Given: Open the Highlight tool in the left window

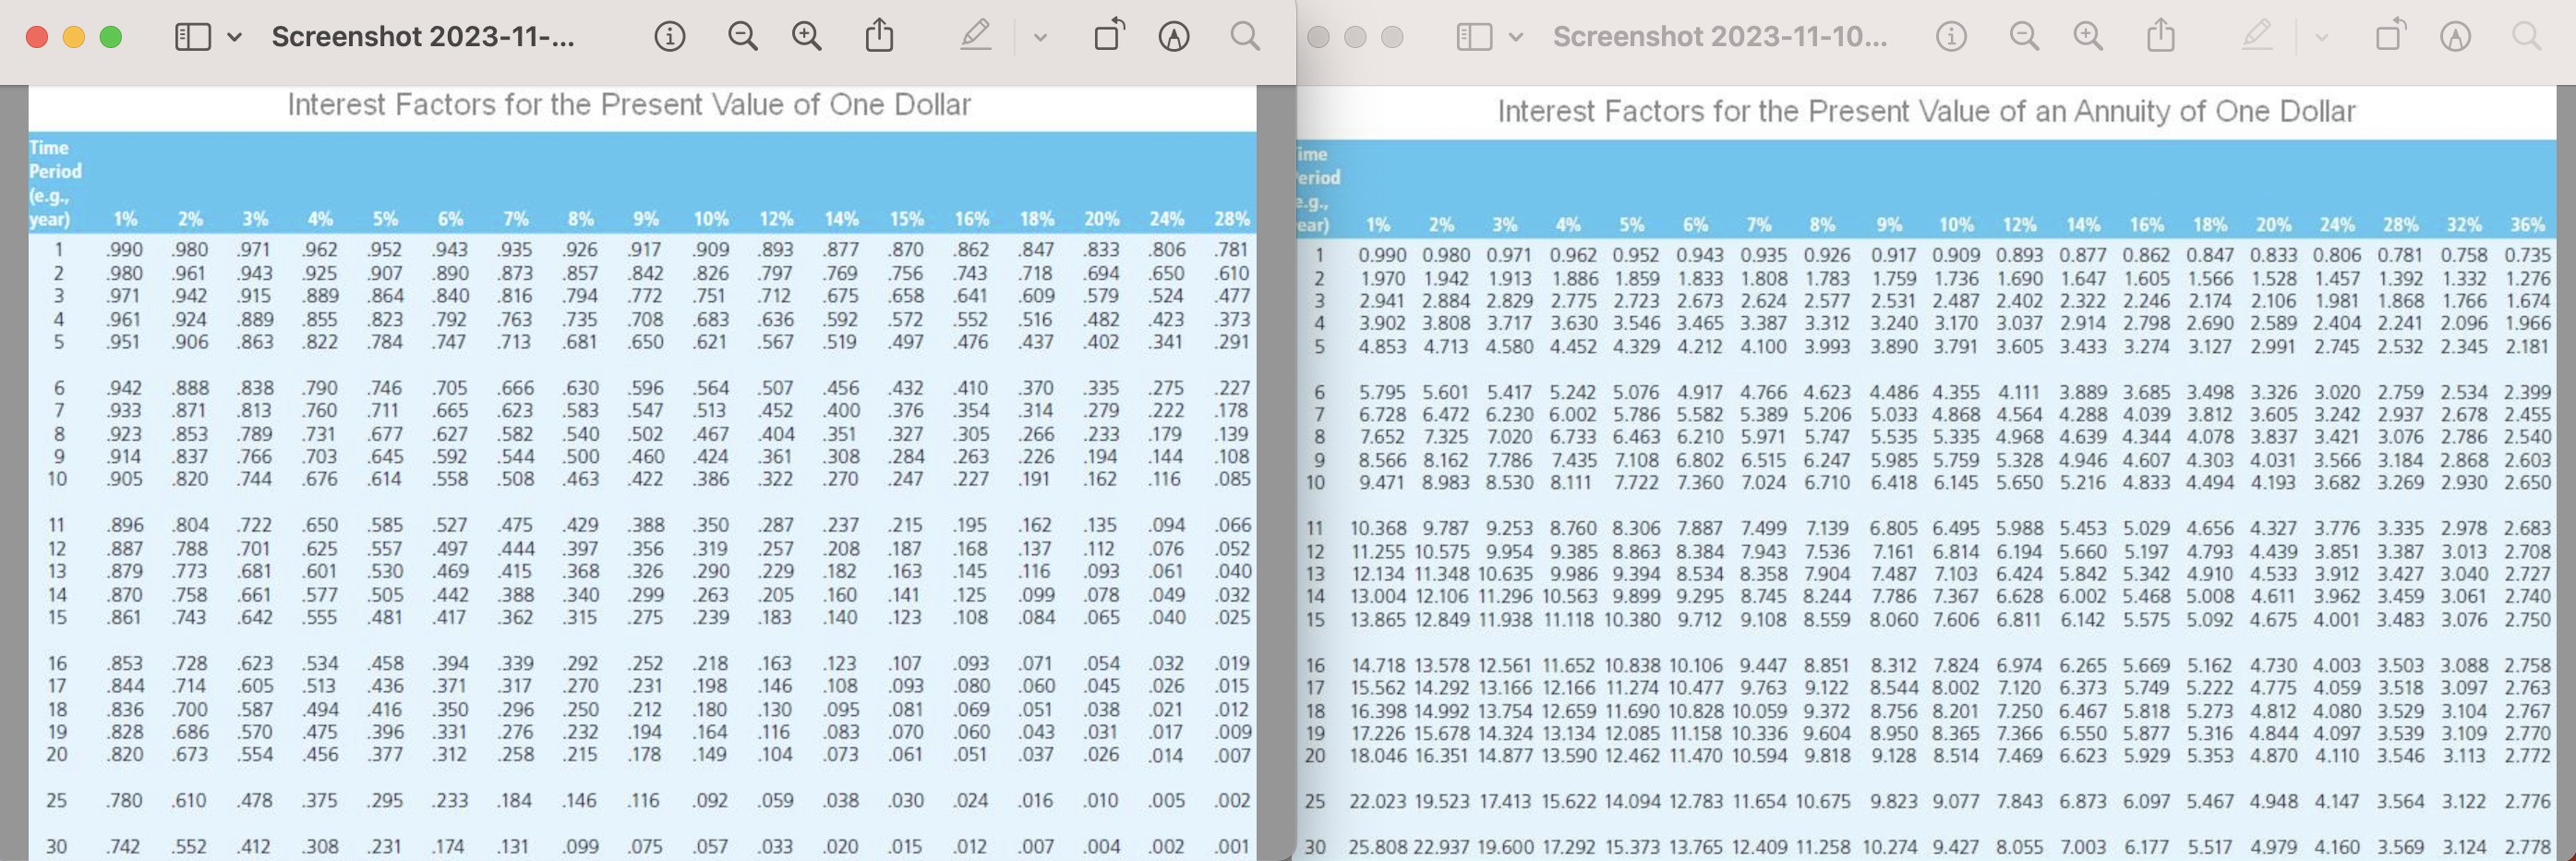Looking at the screenshot, I should tap(976, 36).
